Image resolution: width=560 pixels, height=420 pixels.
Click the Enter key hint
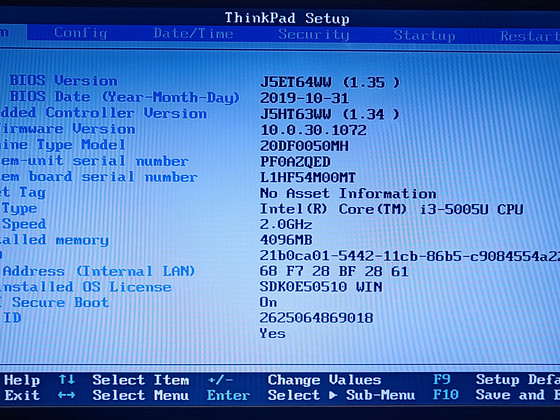(x=229, y=395)
